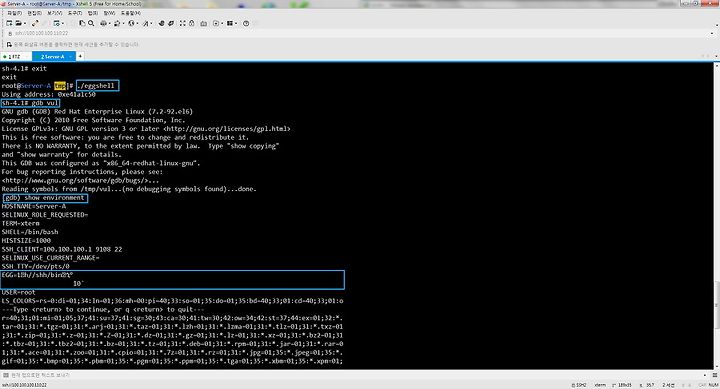Click the xterm indicator in status bar
The width and height of the screenshot is (720, 389).
[600, 385]
